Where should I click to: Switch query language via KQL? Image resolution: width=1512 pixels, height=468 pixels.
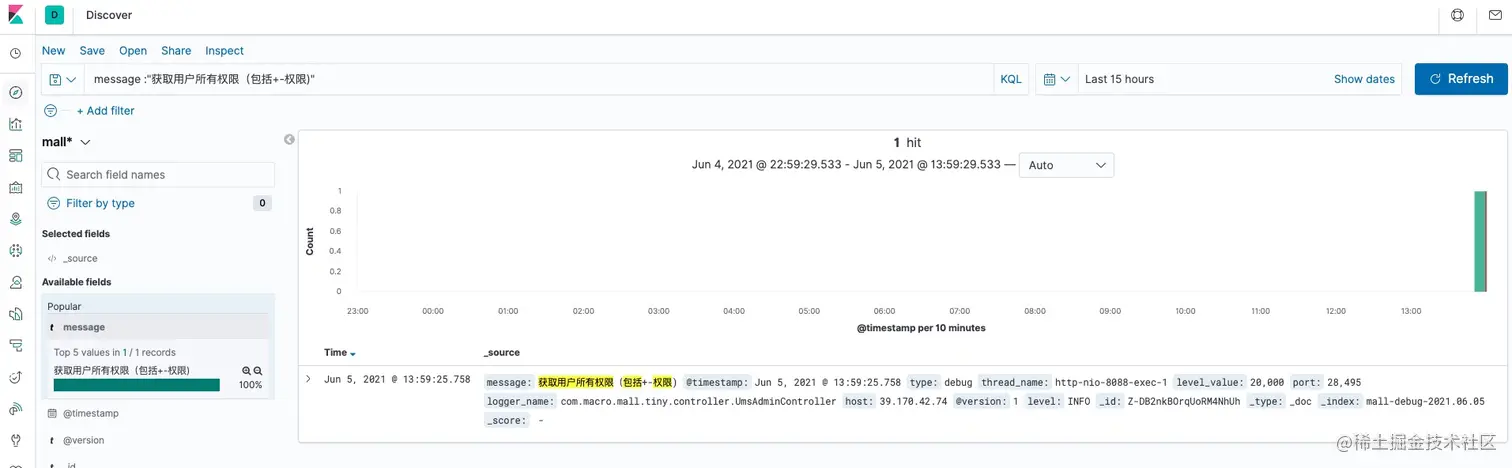1011,79
